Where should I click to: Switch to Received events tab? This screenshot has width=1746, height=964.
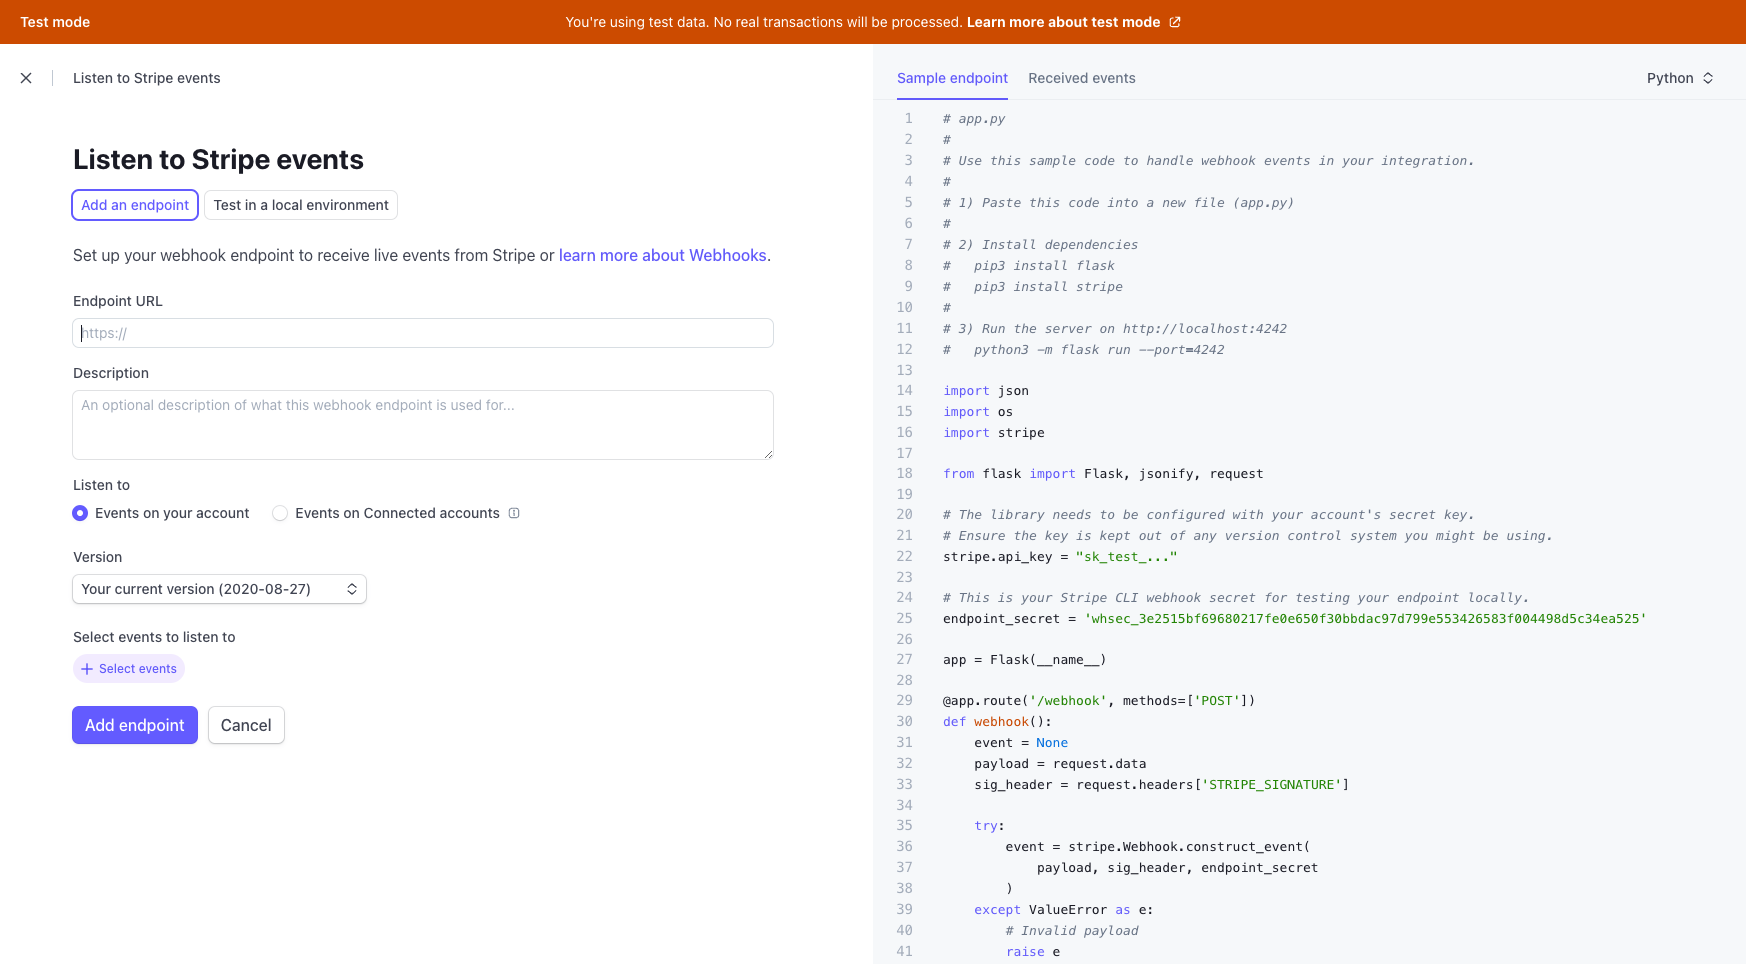click(1081, 78)
